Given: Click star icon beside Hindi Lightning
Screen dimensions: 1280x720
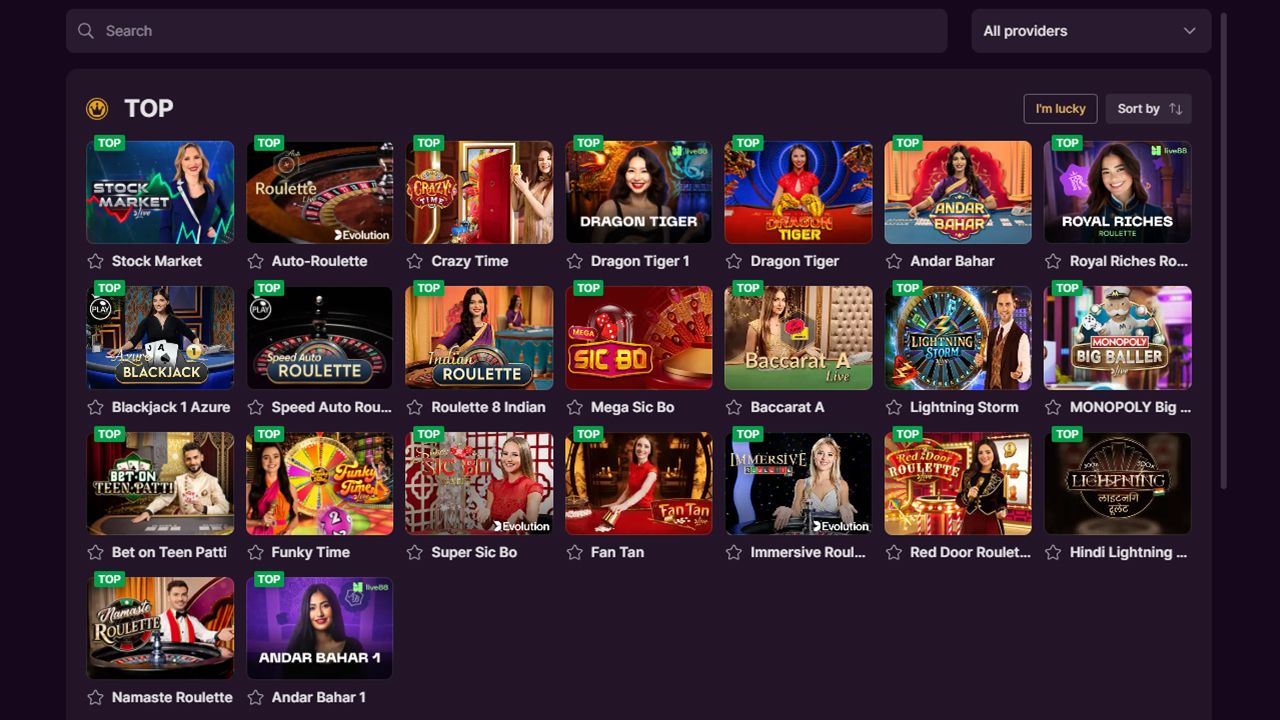Looking at the screenshot, I should click(x=1053, y=552).
